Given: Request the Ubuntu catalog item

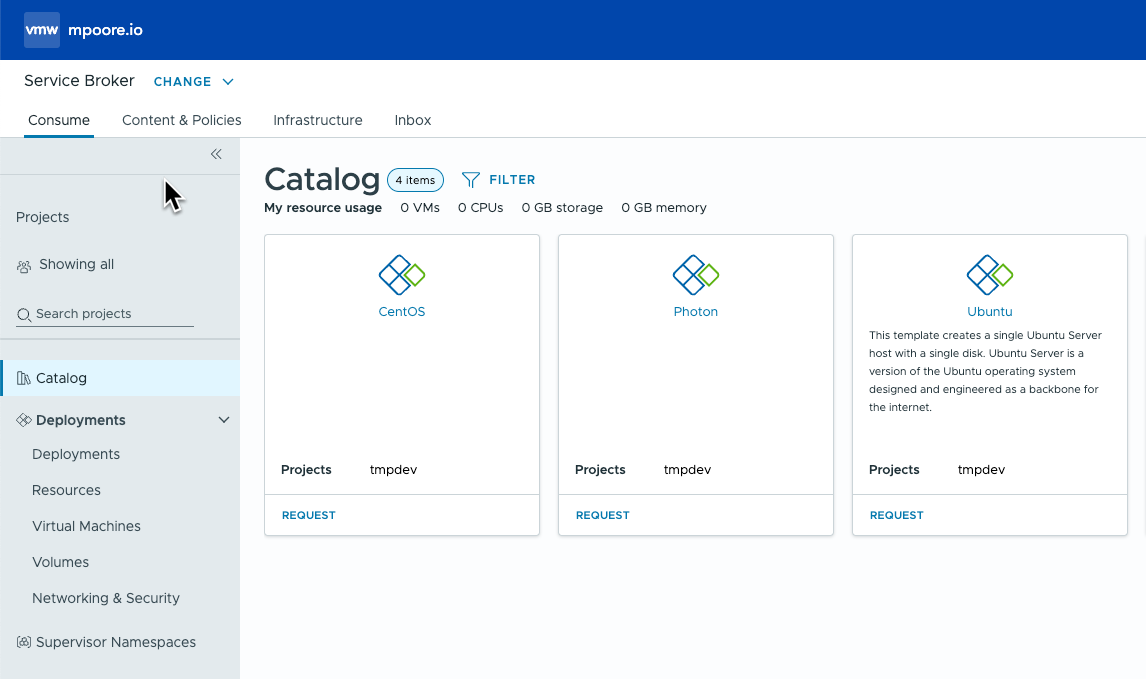Looking at the screenshot, I should (x=896, y=515).
